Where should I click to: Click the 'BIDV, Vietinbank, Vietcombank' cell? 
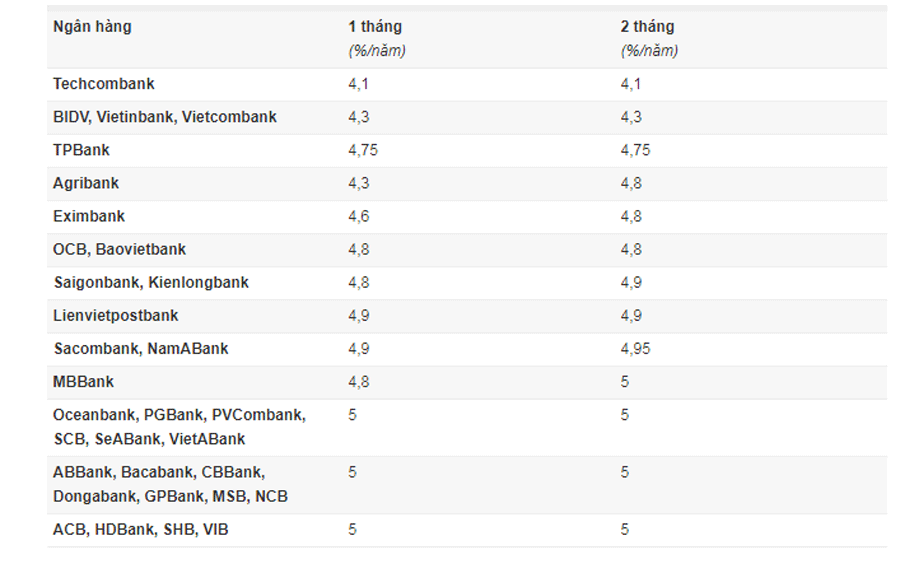(165, 117)
